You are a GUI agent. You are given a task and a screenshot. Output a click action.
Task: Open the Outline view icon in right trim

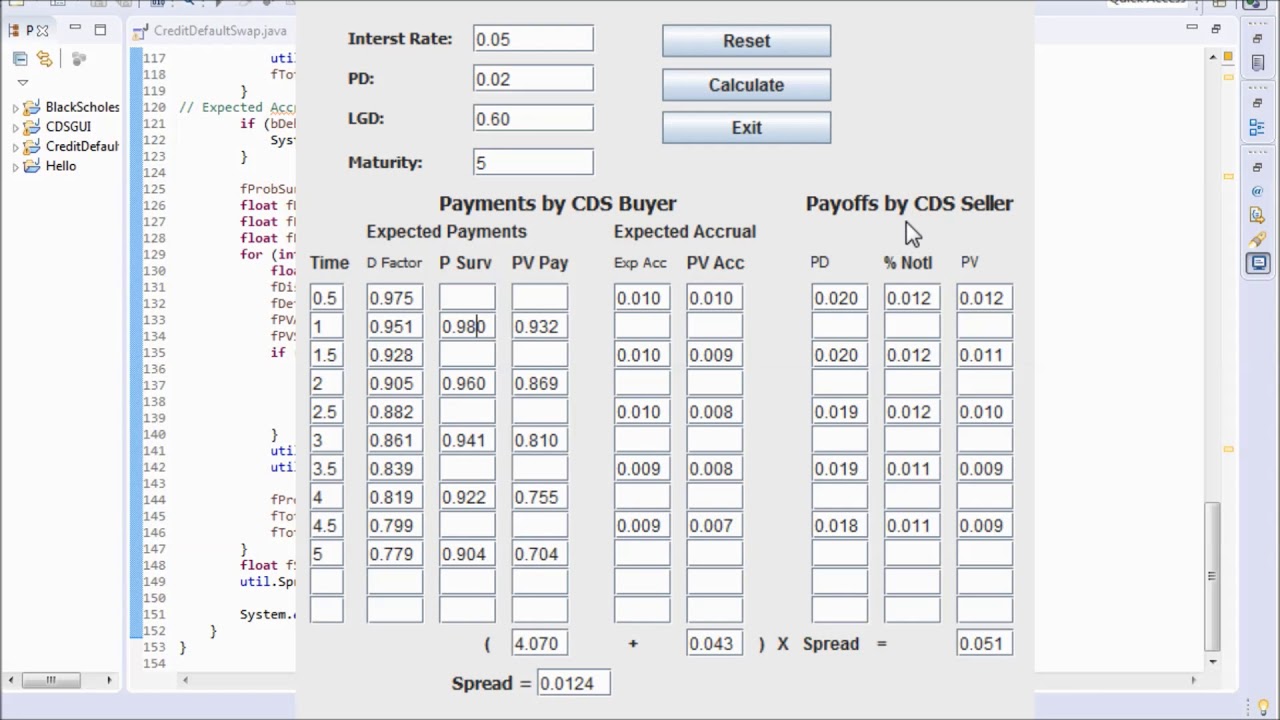(1257, 128)
